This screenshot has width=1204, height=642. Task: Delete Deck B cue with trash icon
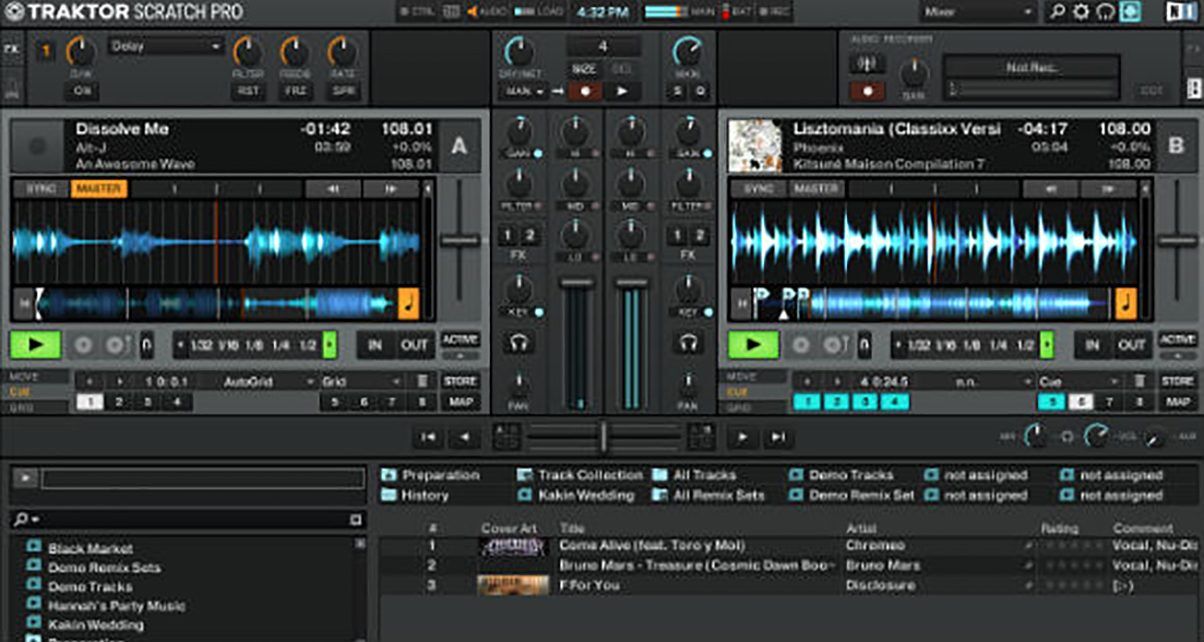pyautogui.click(x=1139, y=381)
